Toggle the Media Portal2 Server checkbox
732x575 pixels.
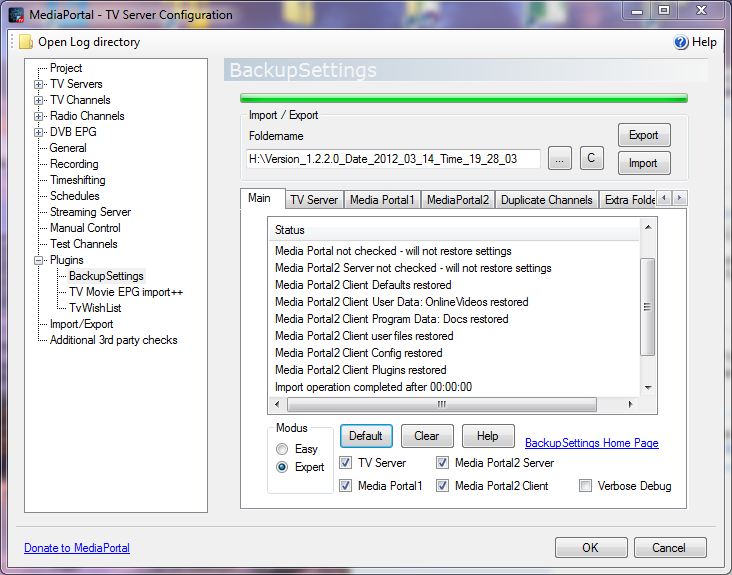pyautogui.click(x=442, y=463)
